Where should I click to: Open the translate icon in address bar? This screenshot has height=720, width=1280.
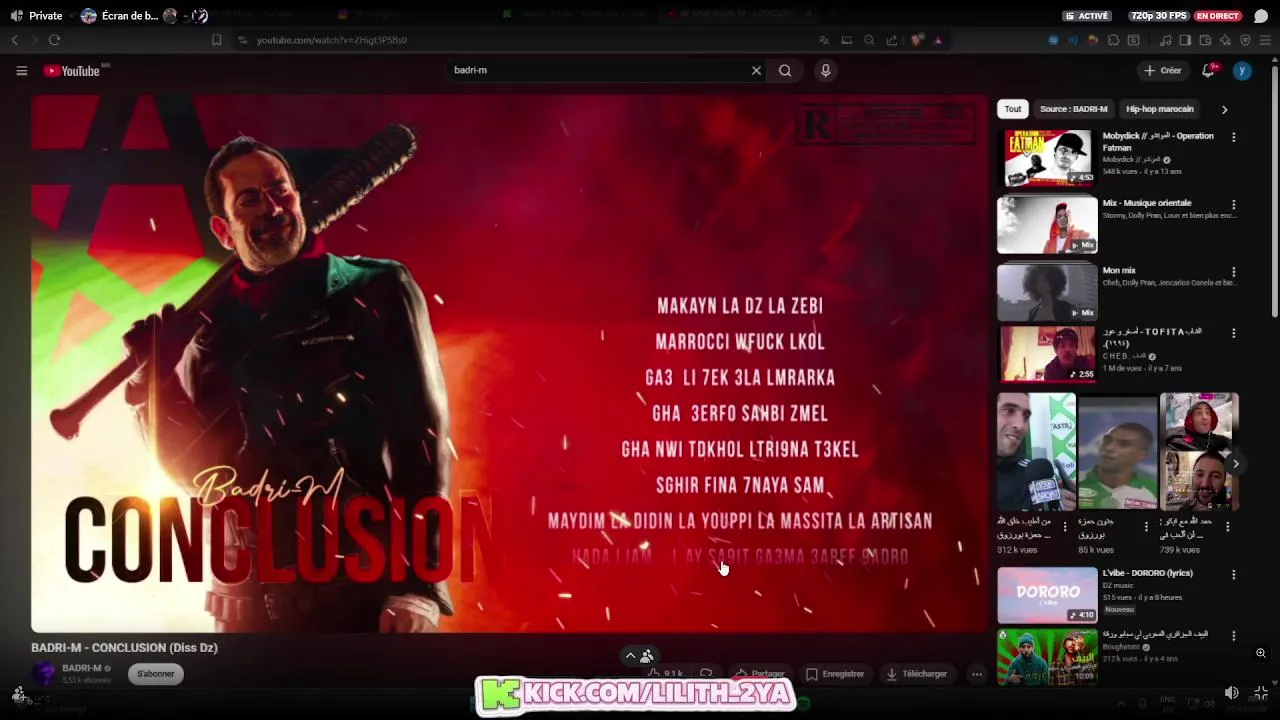[824, 40]
